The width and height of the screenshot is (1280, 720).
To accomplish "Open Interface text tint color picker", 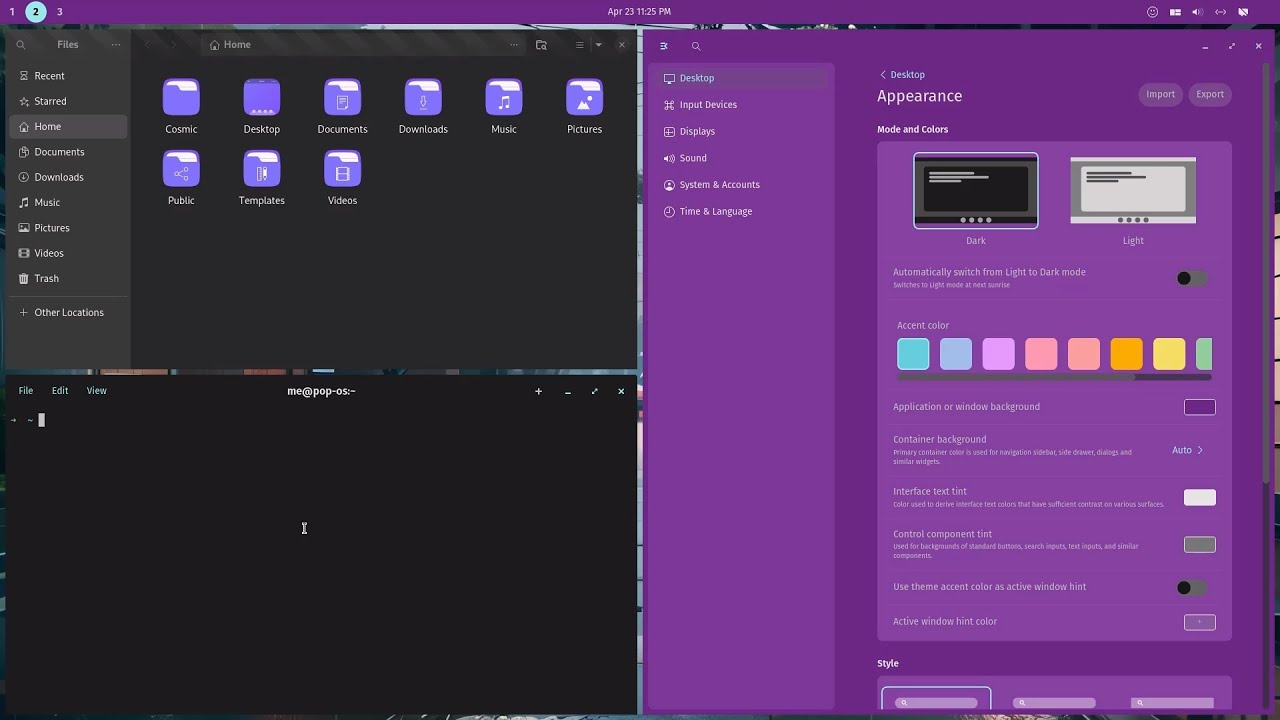I will pos(1199,498).
